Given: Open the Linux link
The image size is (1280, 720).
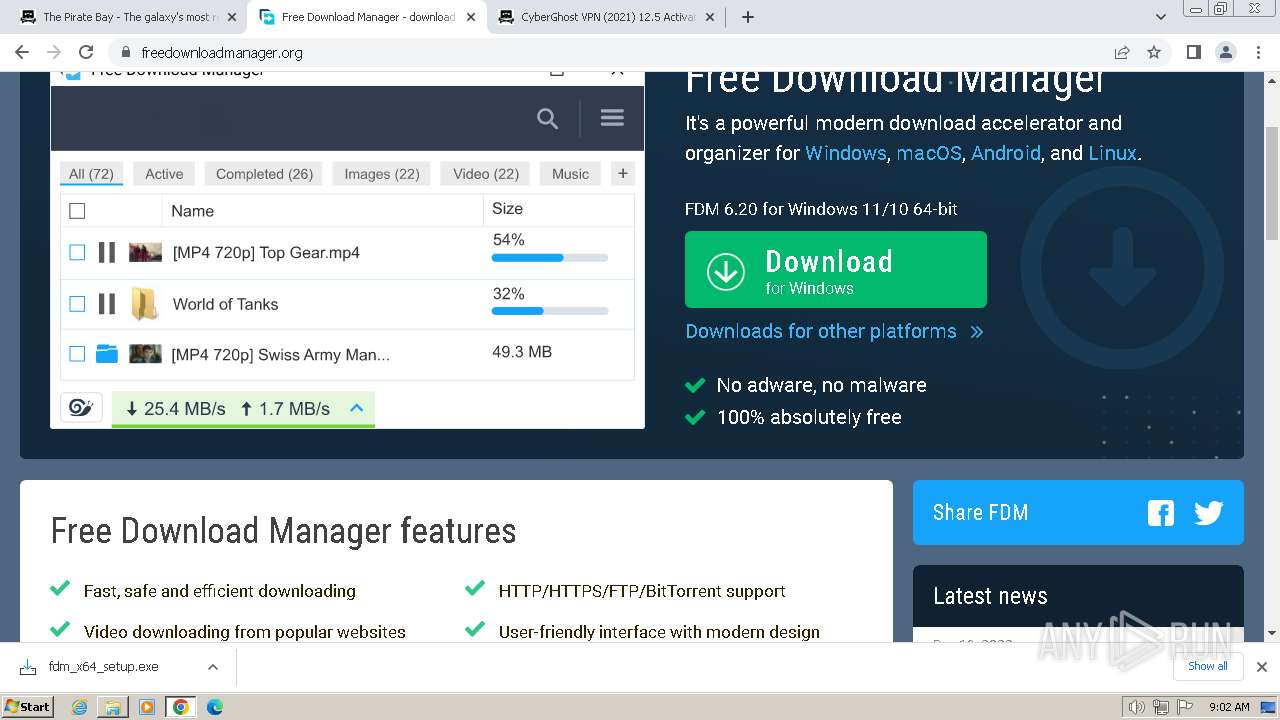Looking at the screenshot, I should [1112, 153].
